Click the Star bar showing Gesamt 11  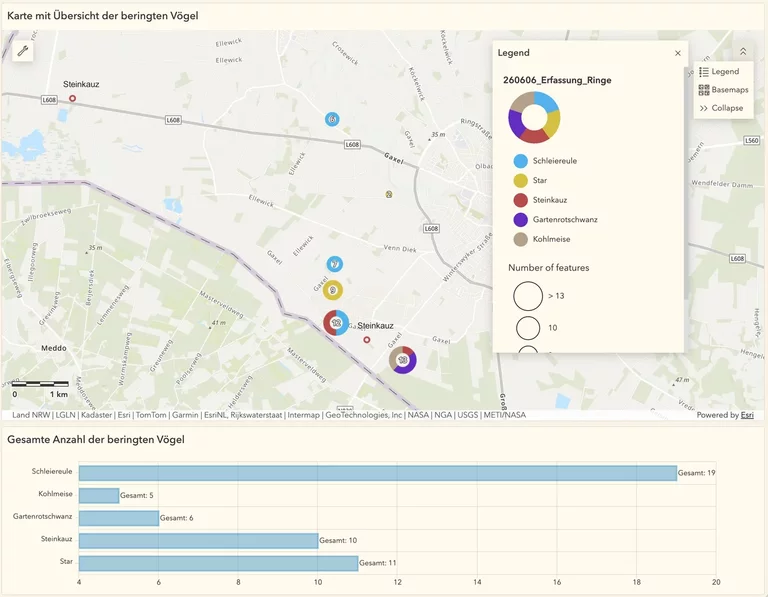tap(218, 563)
